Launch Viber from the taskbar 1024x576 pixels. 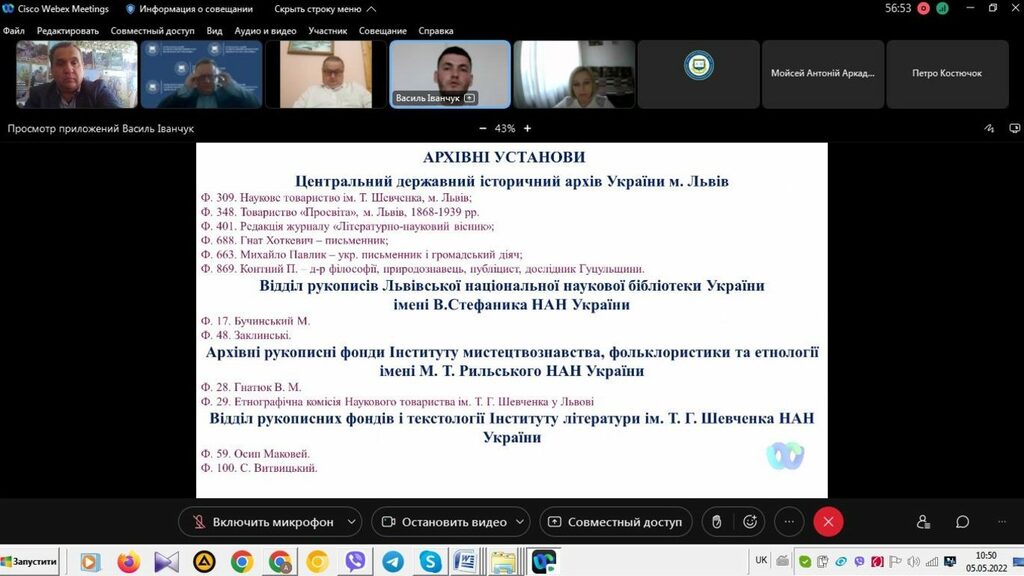point(355,562)
